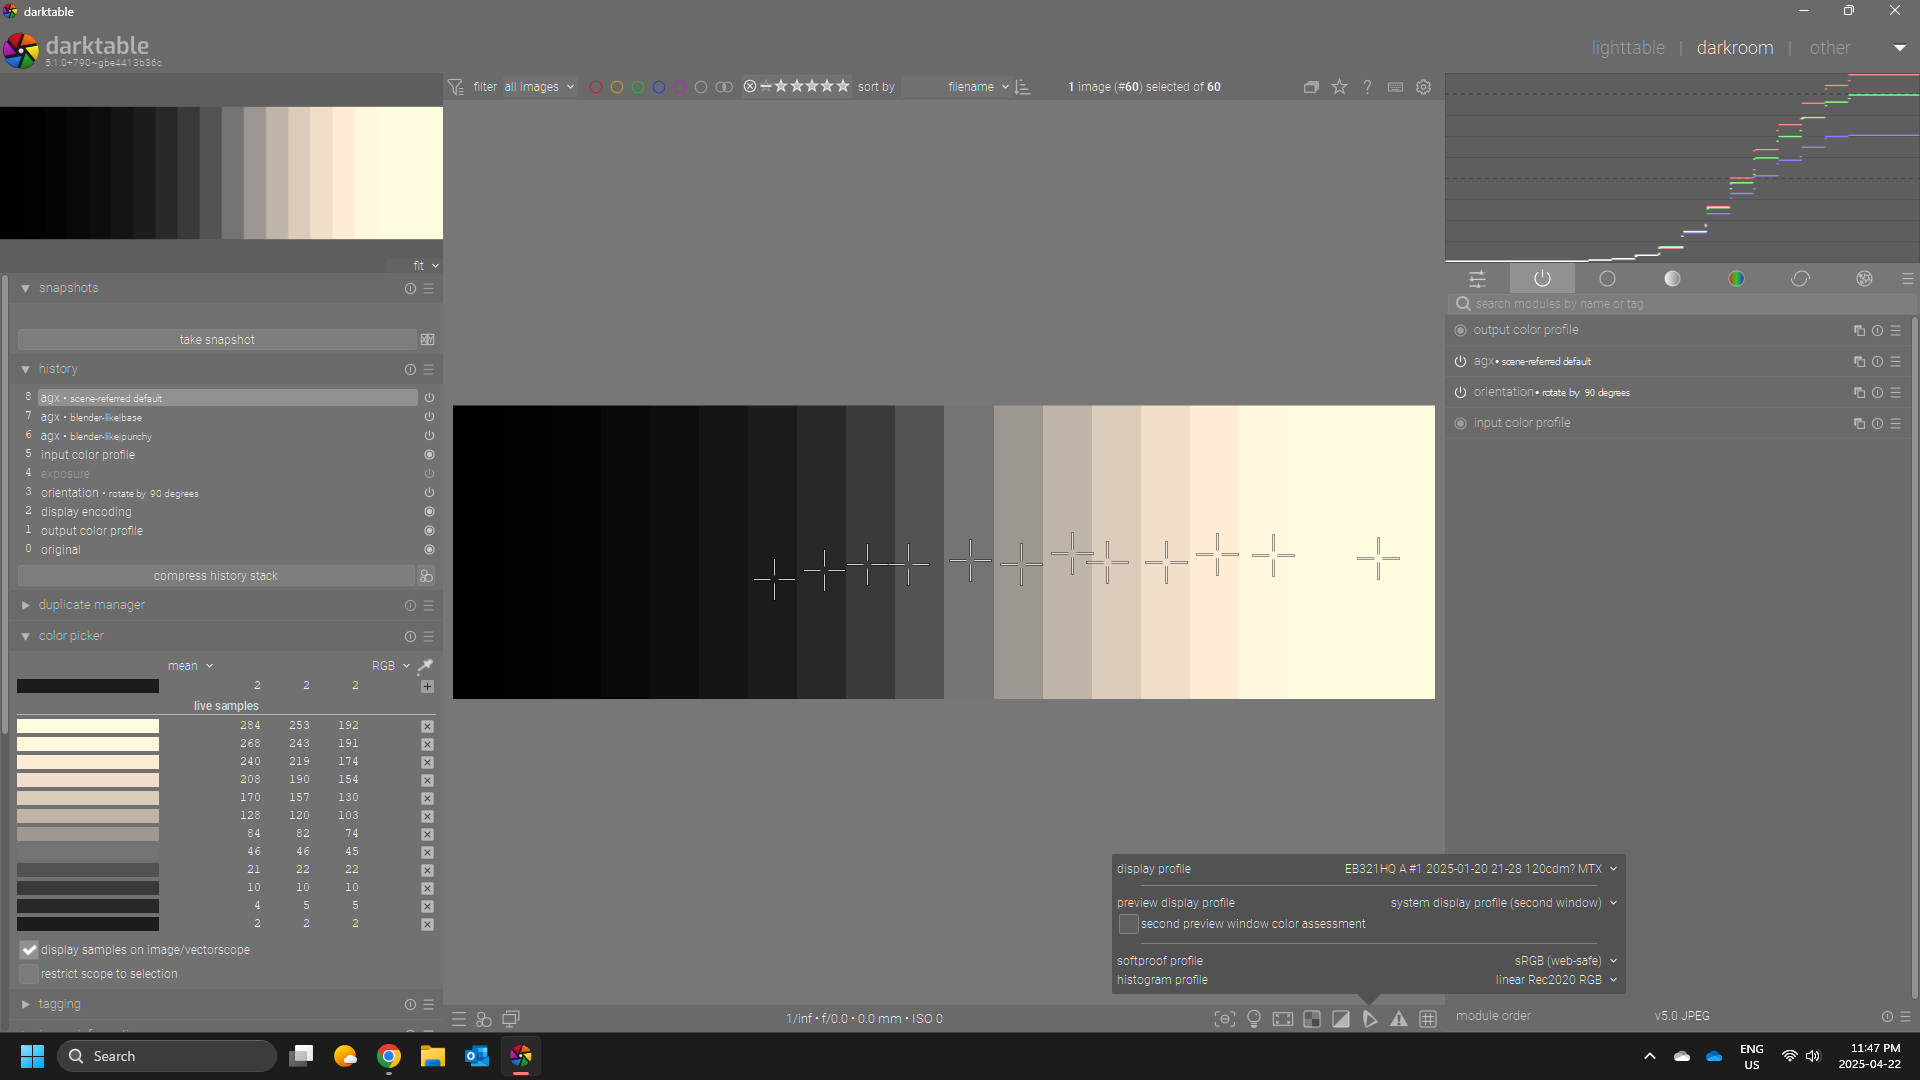
Task: Expand the duplicate manager panel
Action: (x=91, y=605)
